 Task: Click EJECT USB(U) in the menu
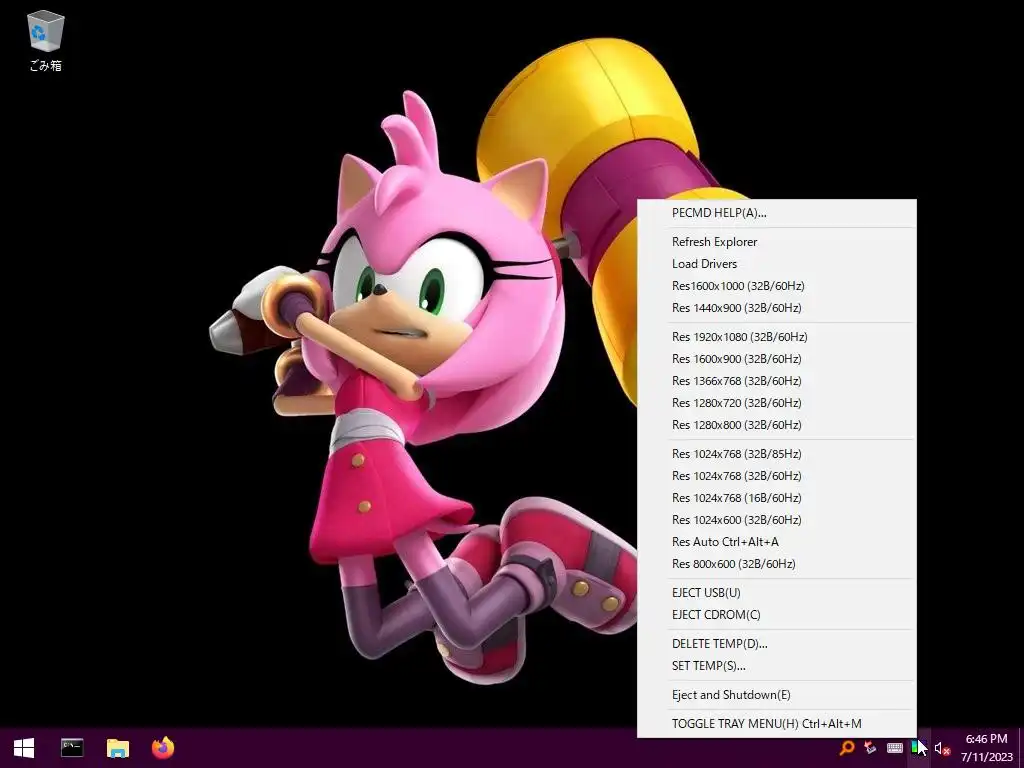click(x=776, y=593)
